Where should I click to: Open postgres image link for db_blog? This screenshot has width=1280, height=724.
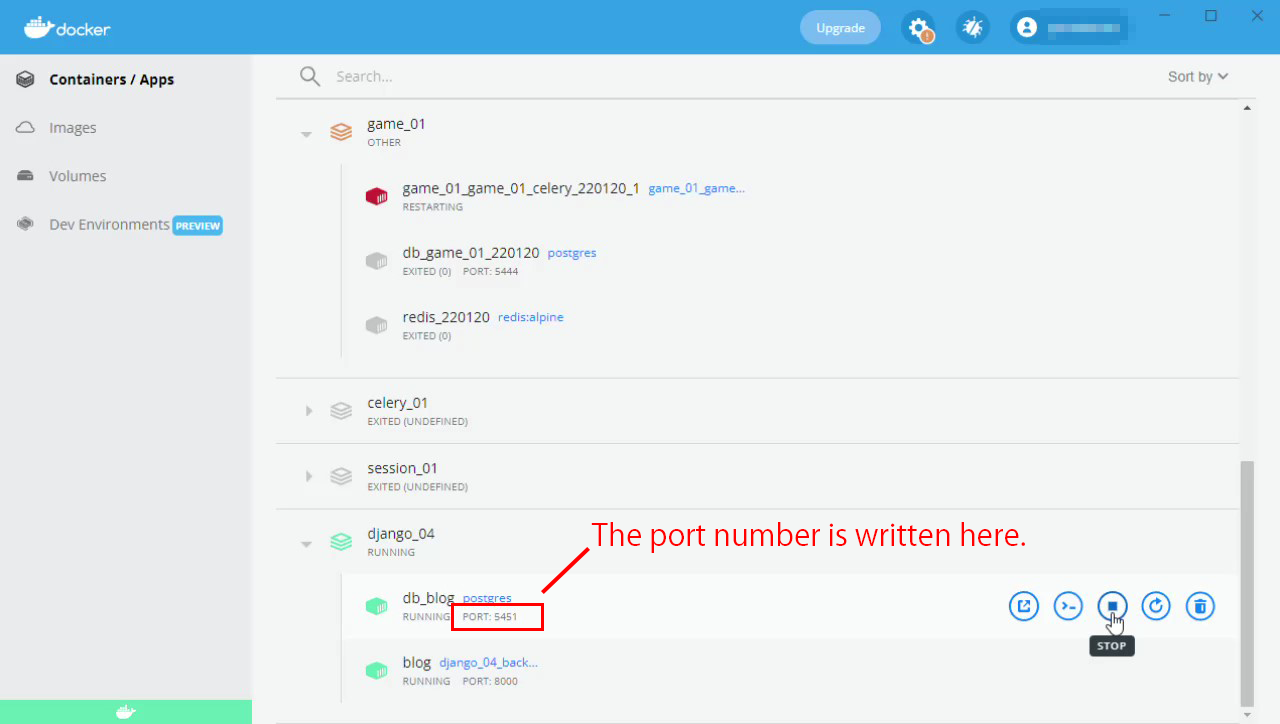[487, 598]
